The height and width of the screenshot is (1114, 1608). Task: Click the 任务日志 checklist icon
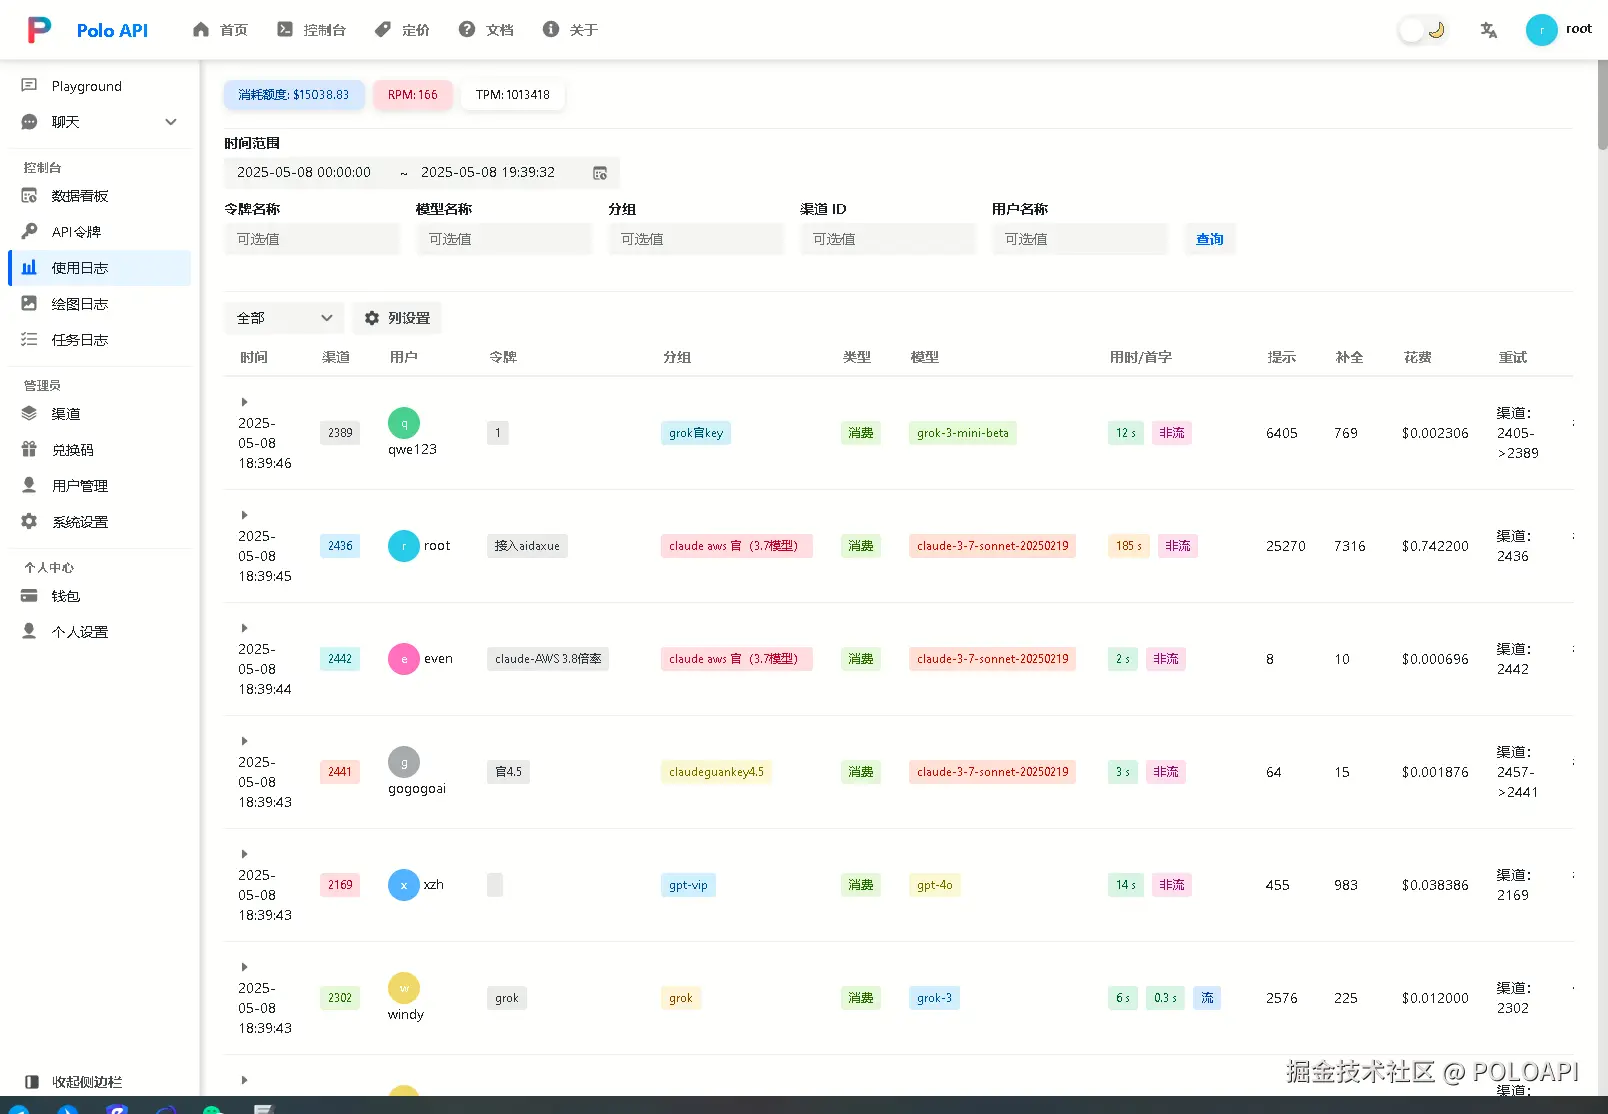pyautogui.click(x=29, y=340)
